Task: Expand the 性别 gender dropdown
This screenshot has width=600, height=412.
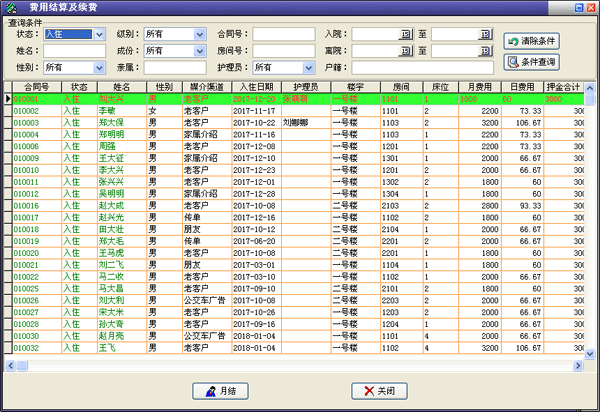Action: click(x=98, y=67)
